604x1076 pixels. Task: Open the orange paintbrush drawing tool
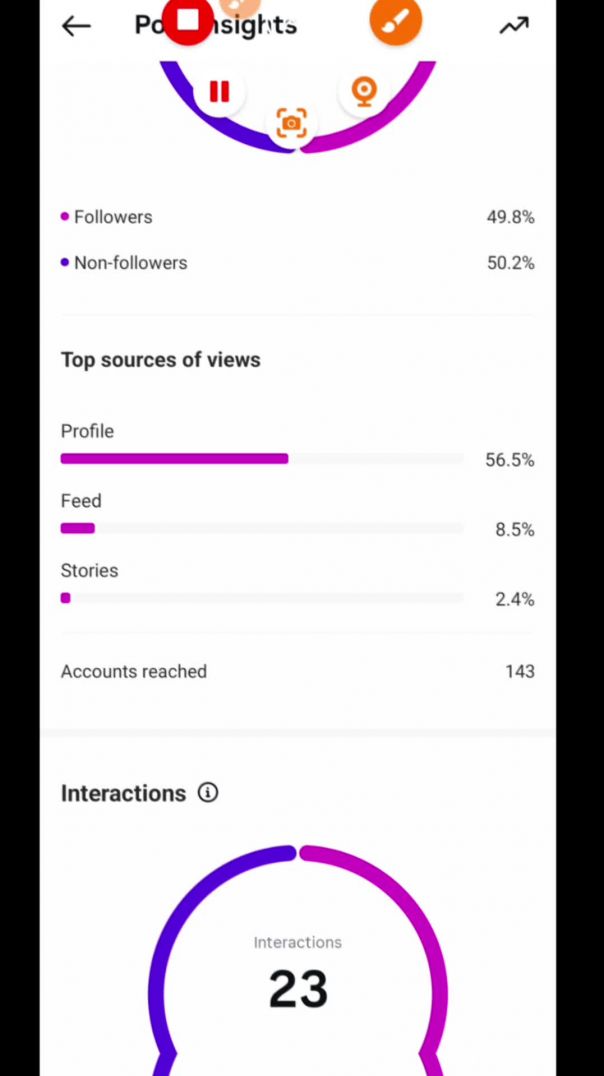click(x=395, y=20)
